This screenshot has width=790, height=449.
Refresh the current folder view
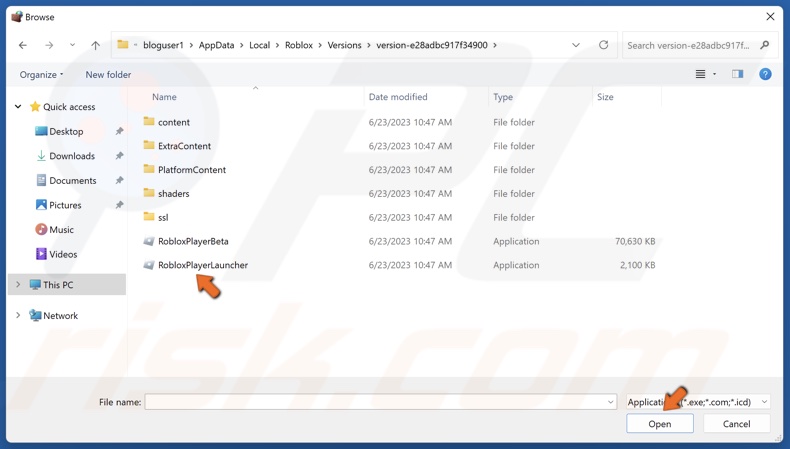tap(603, 45)
